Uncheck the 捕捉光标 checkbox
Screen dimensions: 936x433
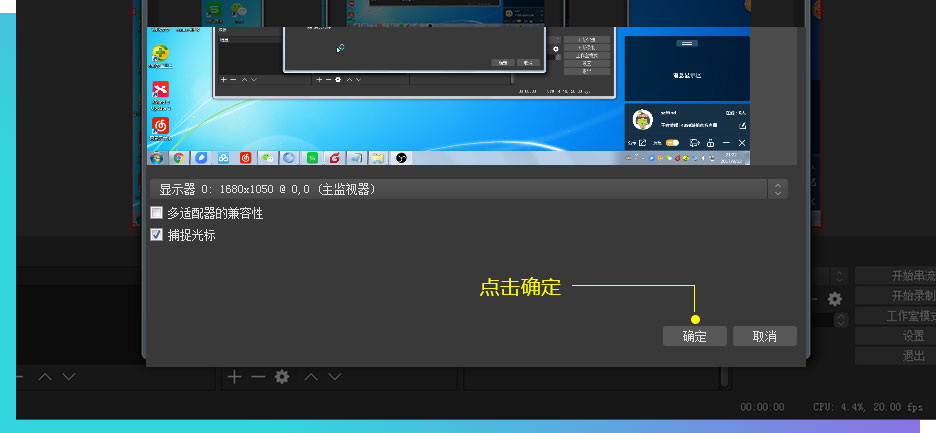156,235
